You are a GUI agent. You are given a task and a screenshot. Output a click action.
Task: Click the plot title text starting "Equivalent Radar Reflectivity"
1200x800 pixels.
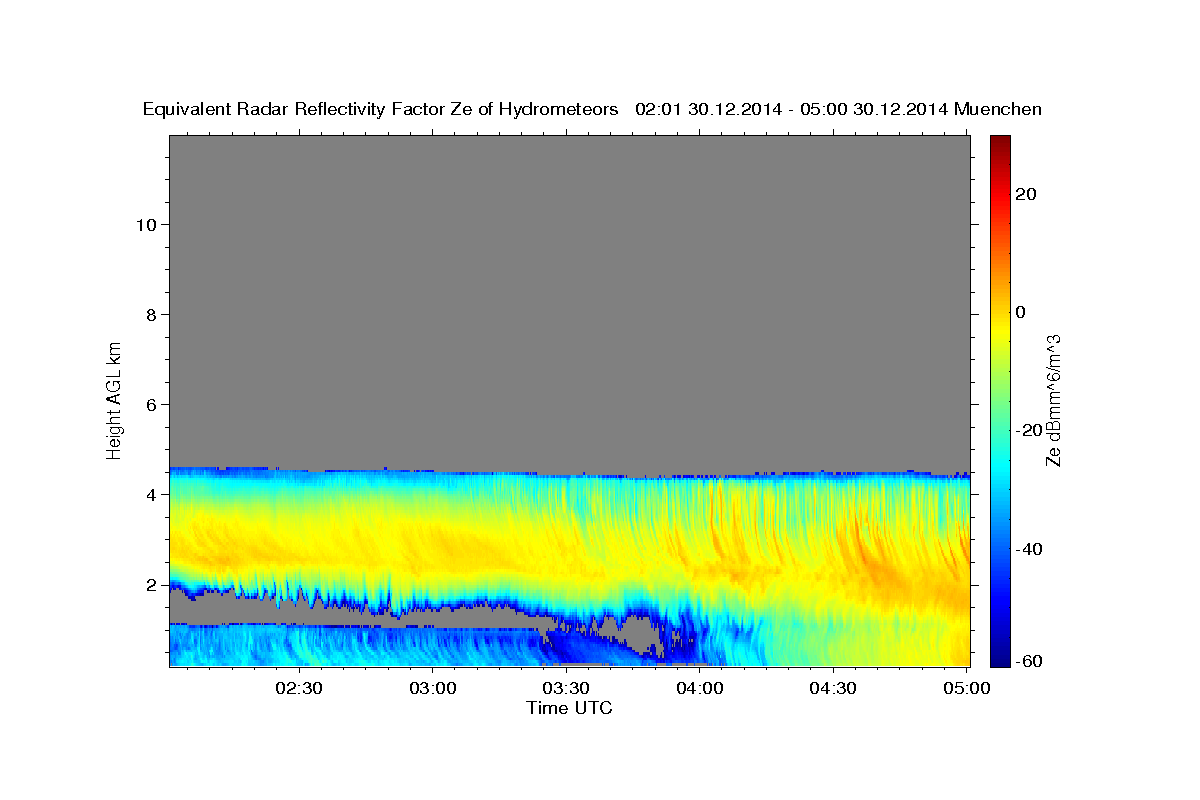pos(592,109)
